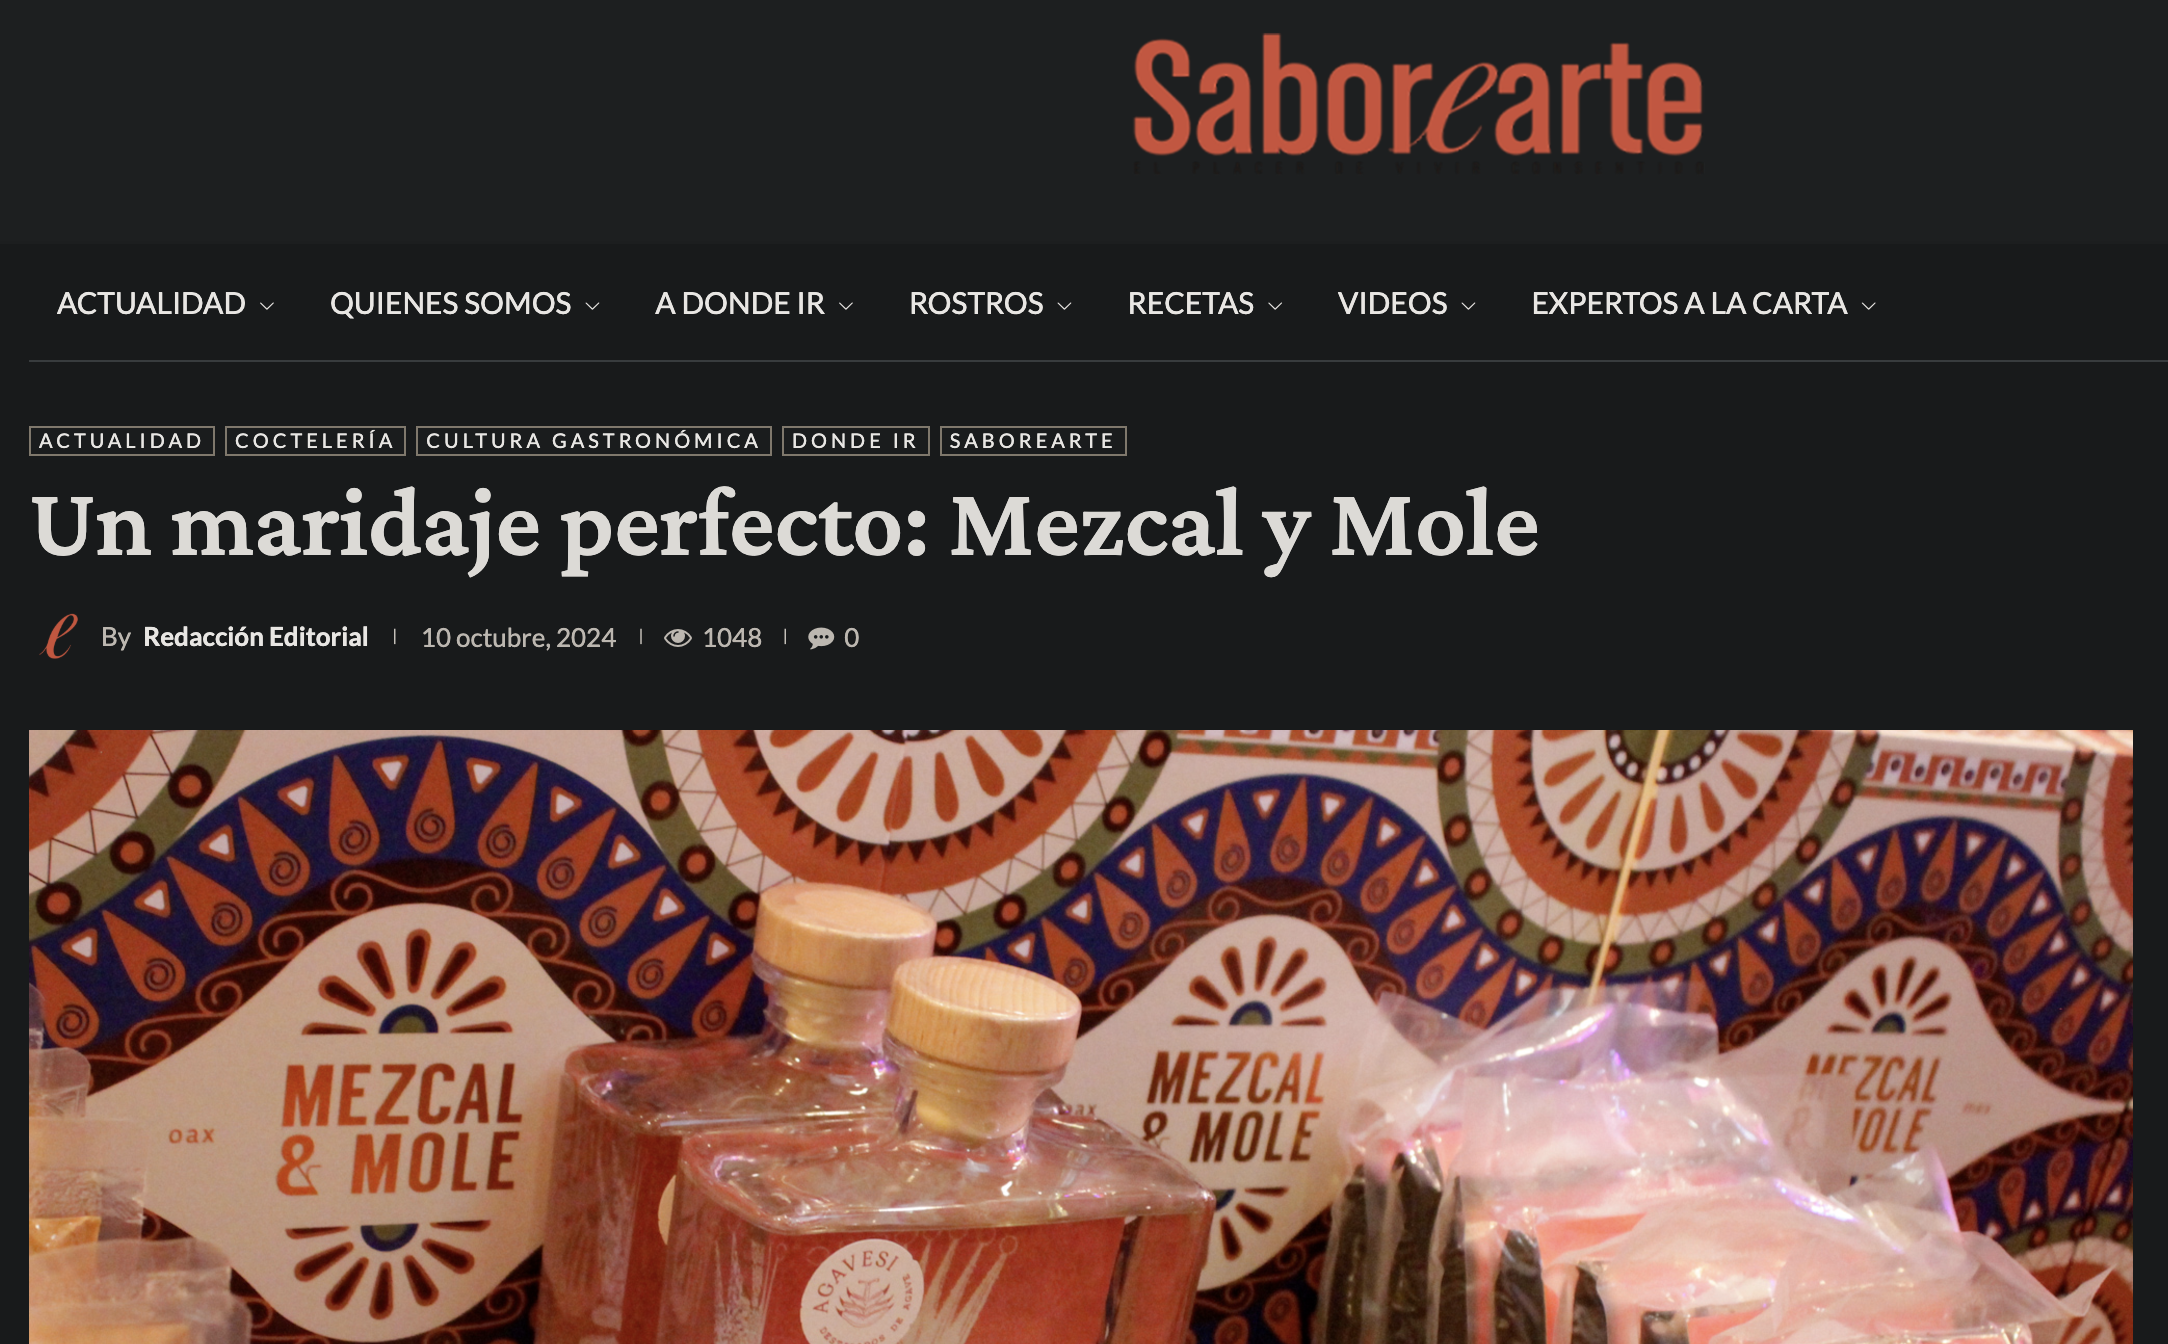This screenshot has height=1344, width=2168.
Task: Click the Mezcal & Mole featured image
Action: click(x=1081, y=1037)
